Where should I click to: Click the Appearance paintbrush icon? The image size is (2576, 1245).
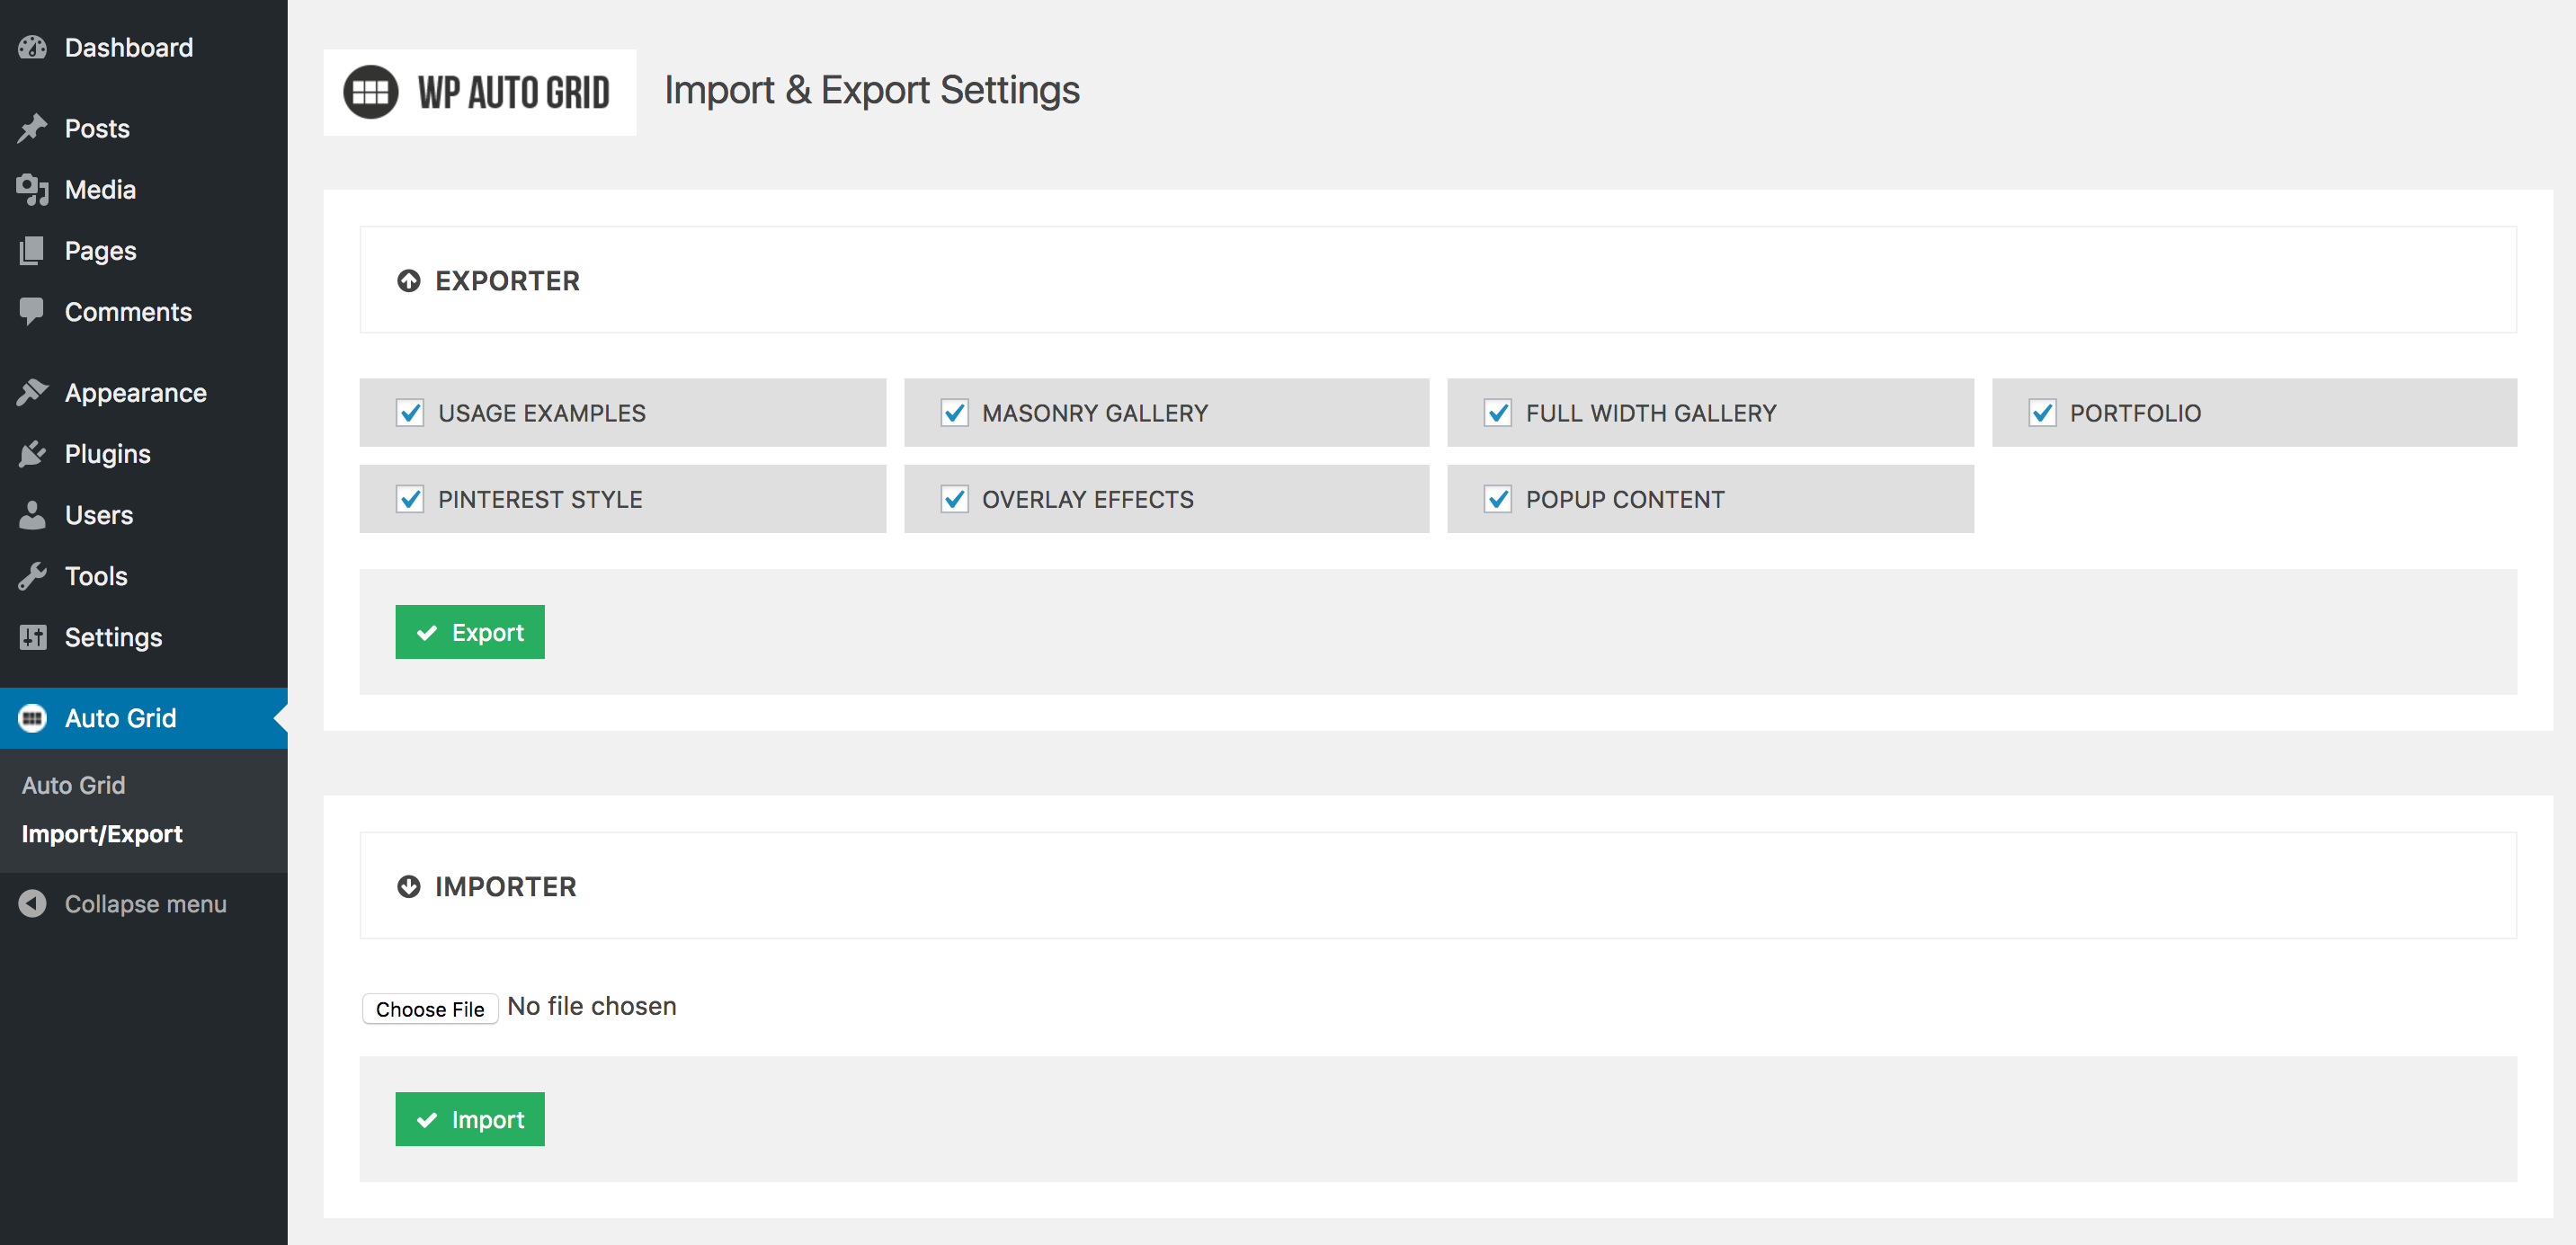32,393
